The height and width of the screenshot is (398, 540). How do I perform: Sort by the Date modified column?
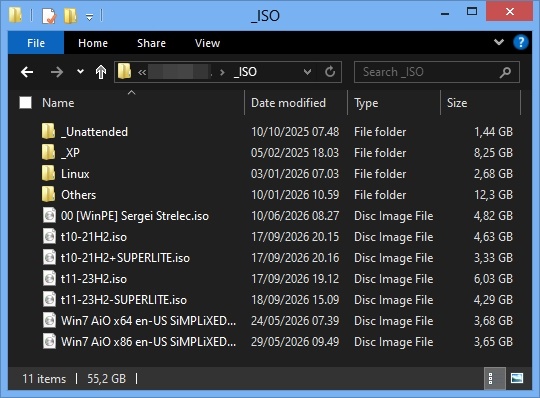(x=288, y=103)
